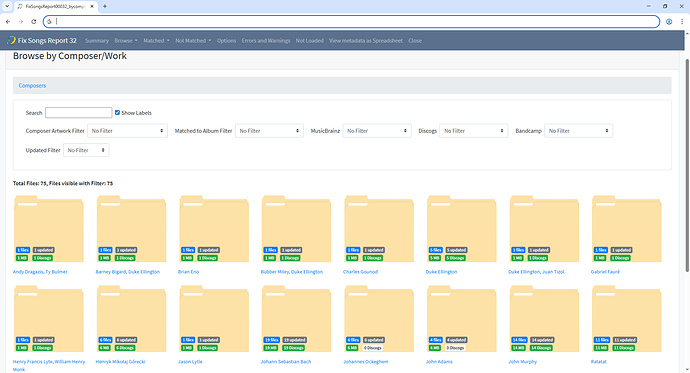The image size is (690, 373).
Task: Open the Brian Eno name link
Action: pyautogui.click(x=188, y=272)
